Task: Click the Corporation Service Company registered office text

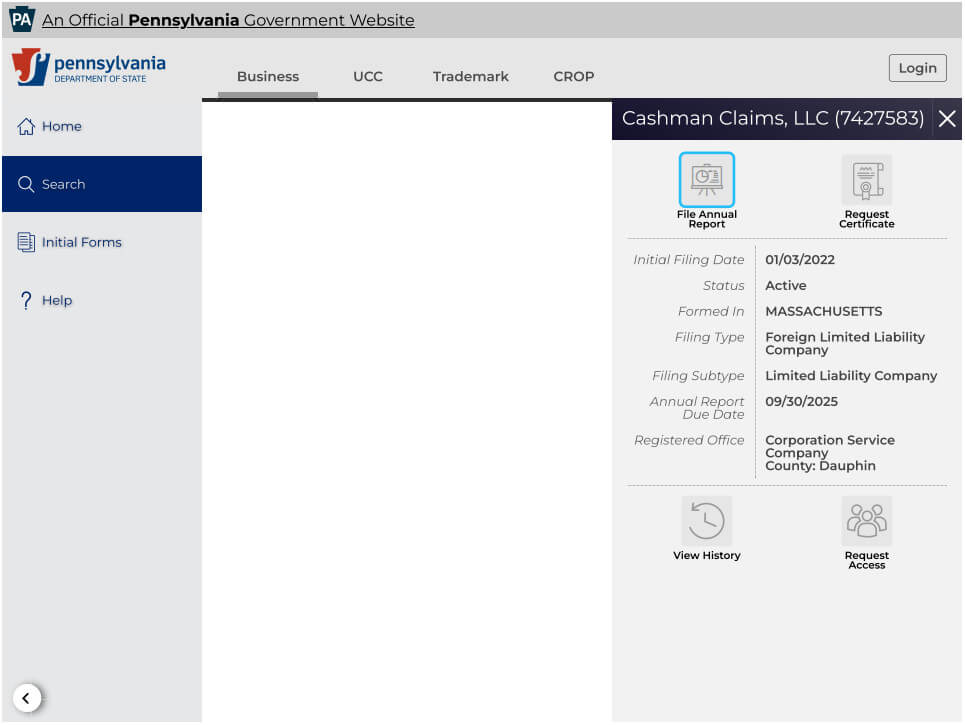Action: pyautogui.click(x=829, y=446)
